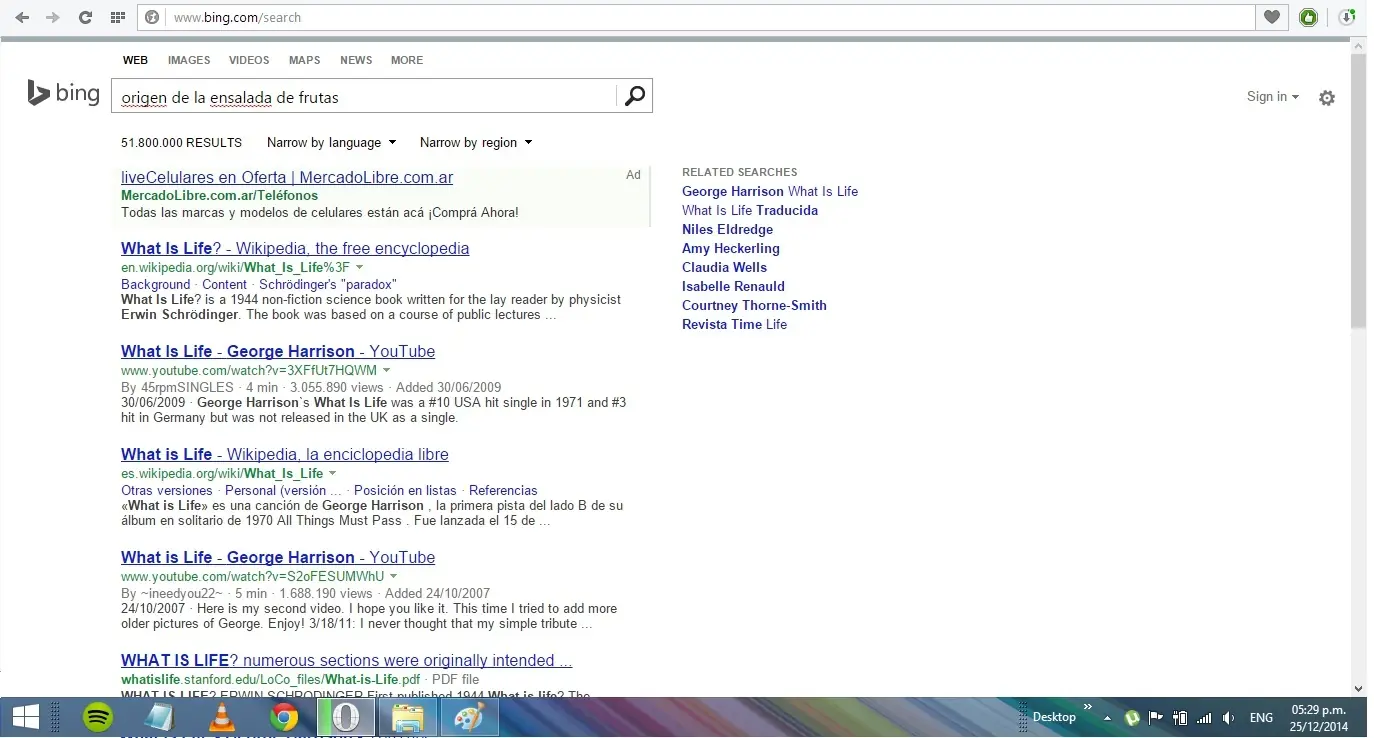This screenshot has height=738, width=1374.
Task: Expand the Narrow by language dropdown
Action: click(331, 143)
